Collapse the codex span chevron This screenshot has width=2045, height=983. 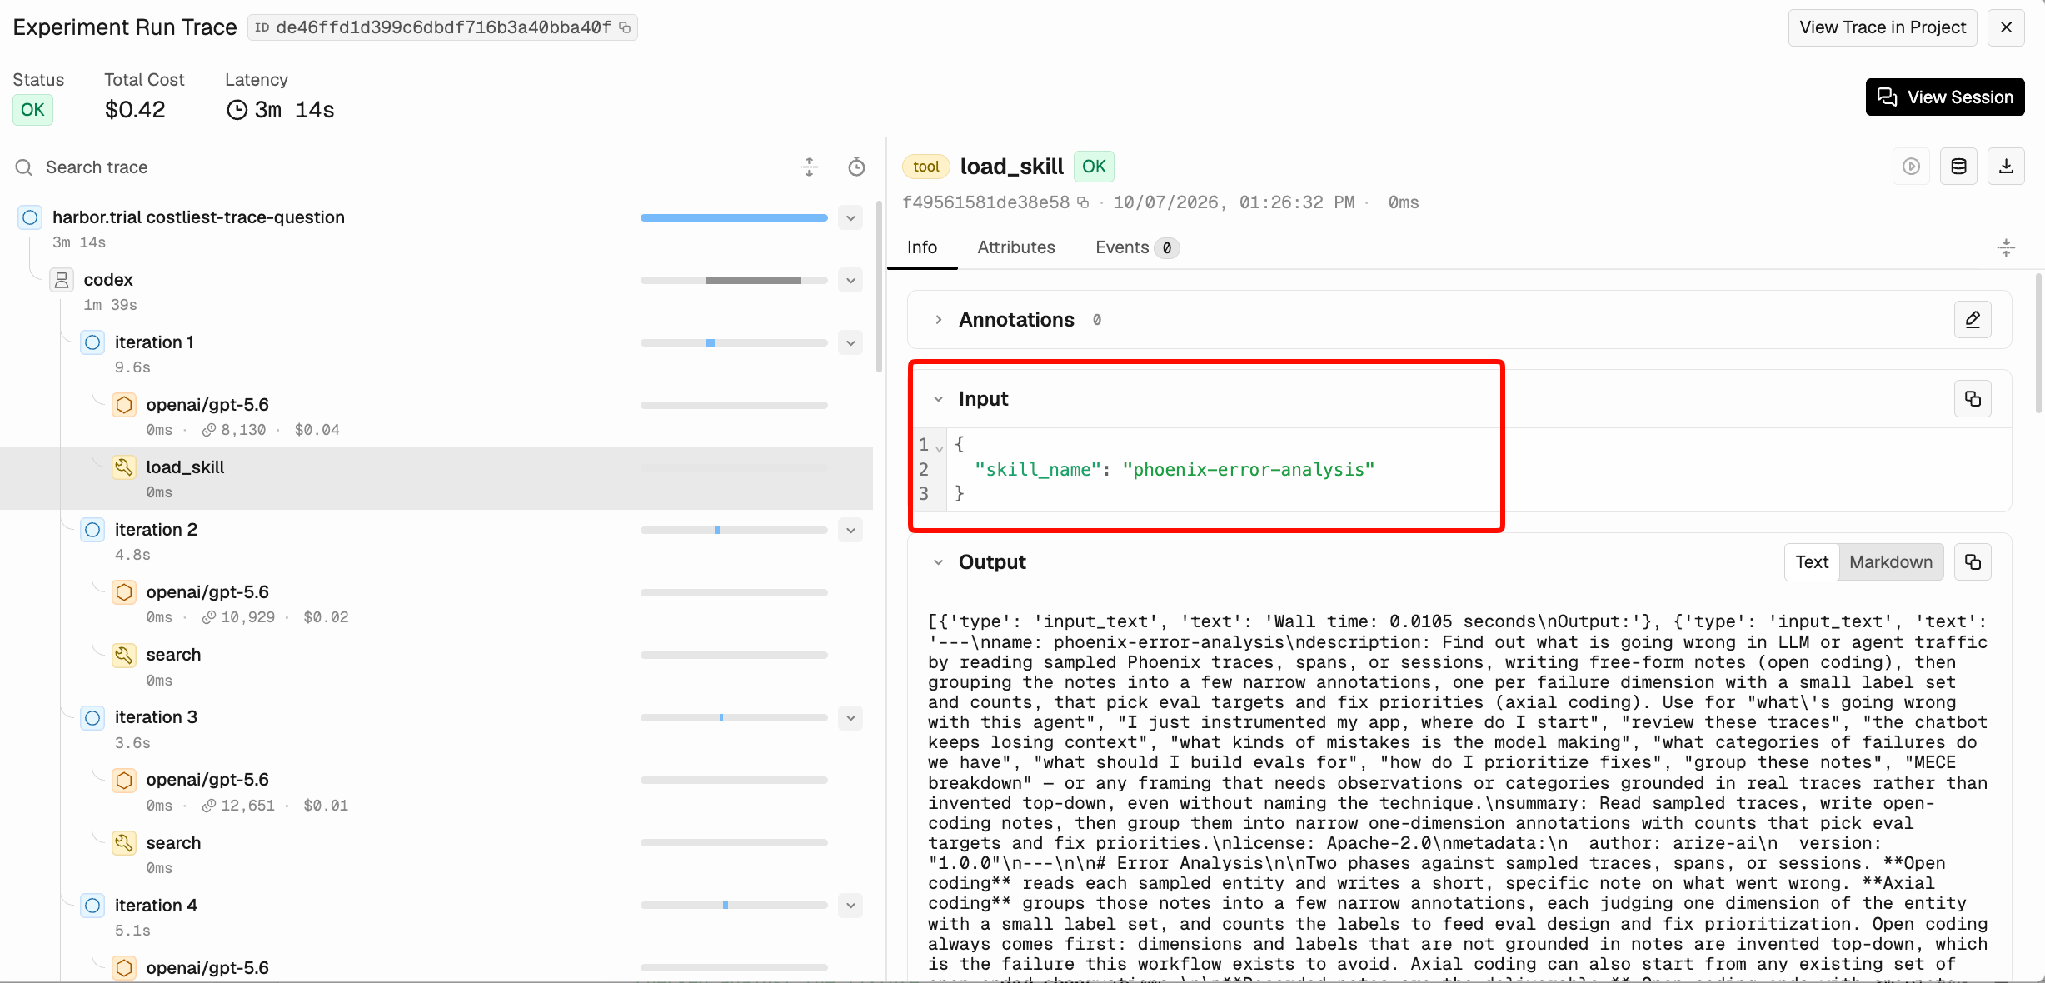point(851,280)
